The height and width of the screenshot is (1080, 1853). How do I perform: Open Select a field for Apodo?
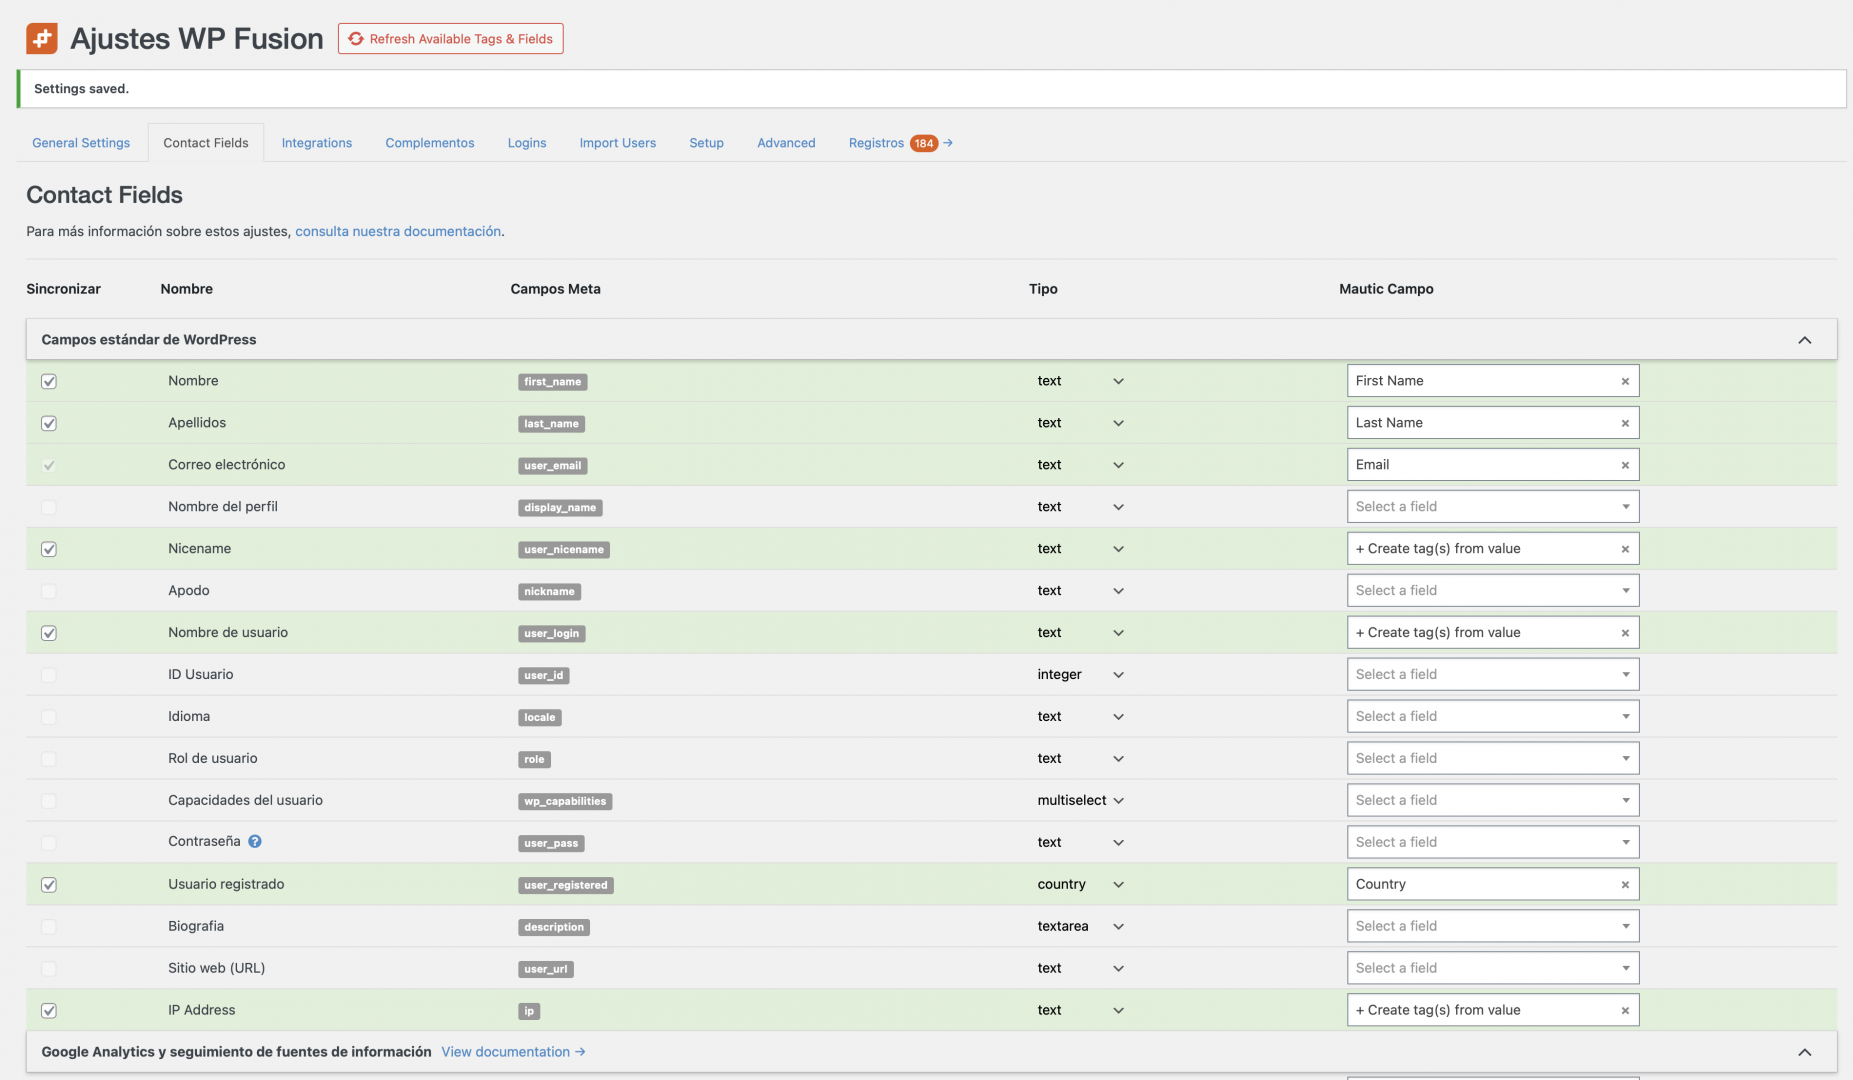click(1493, 591)
